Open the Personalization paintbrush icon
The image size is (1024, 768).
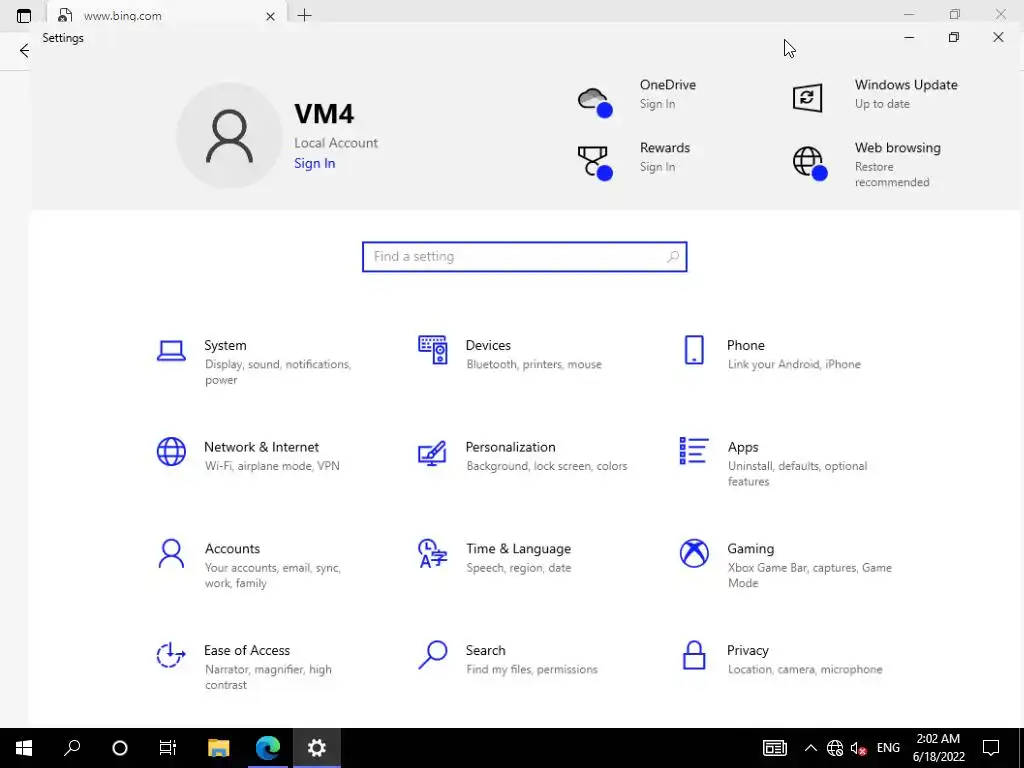pos(432,453)
